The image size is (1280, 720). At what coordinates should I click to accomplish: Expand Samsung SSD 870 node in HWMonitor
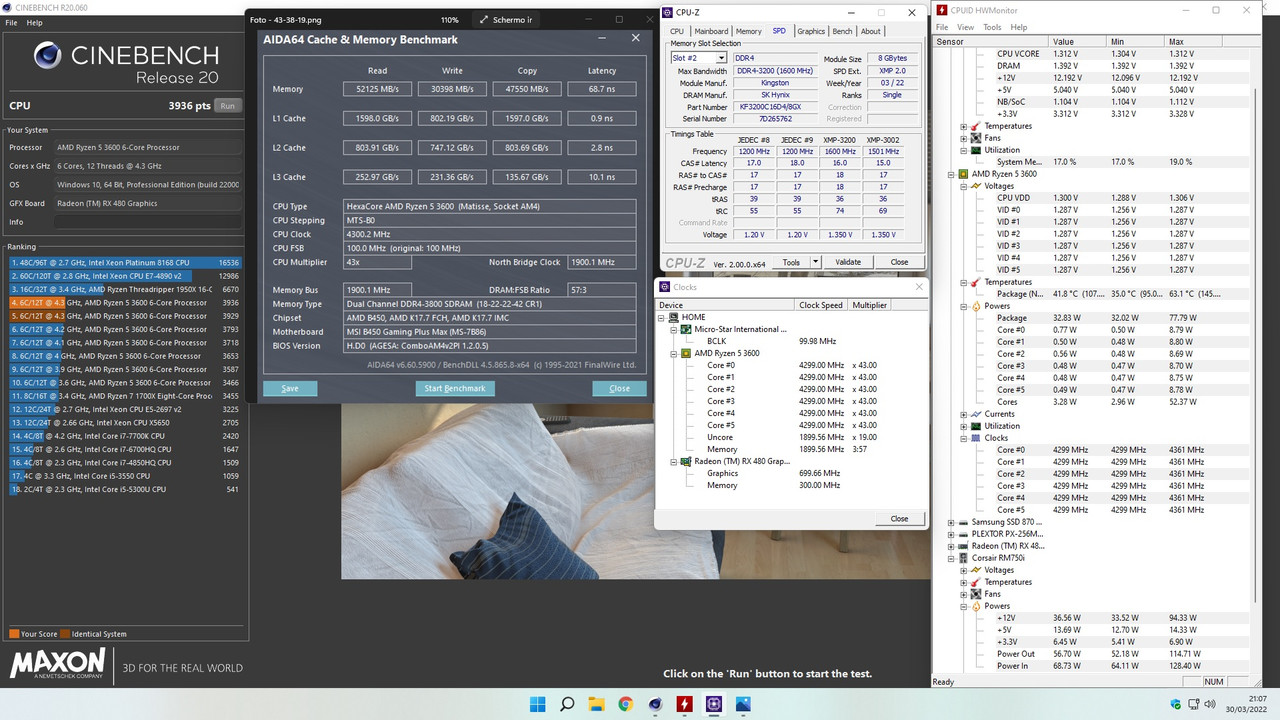point(951,522)
